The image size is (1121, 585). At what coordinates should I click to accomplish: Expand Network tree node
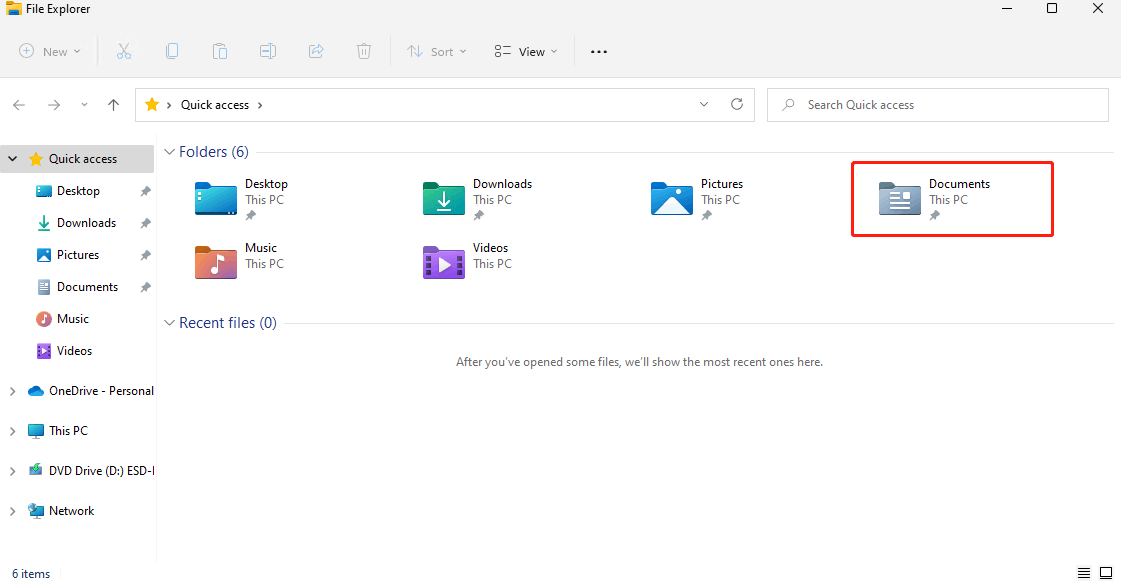[13, 511]
